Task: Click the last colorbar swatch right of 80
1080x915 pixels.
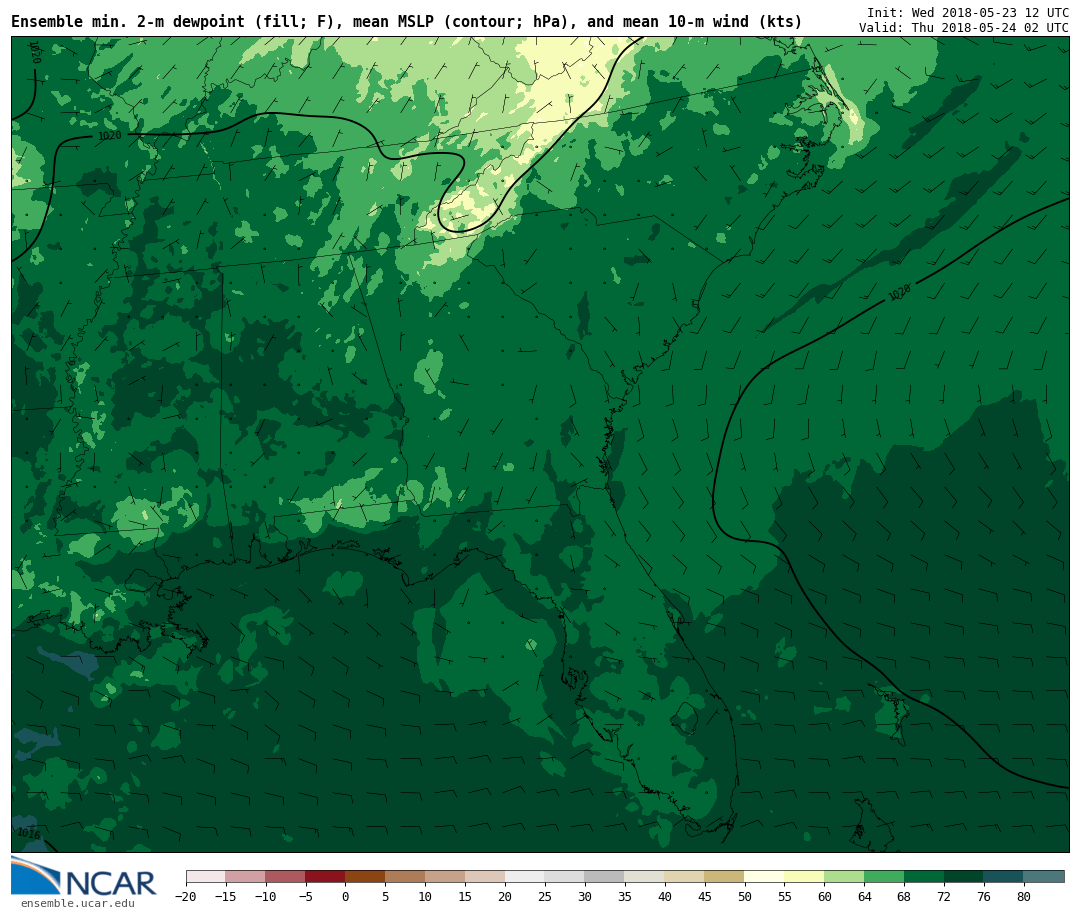Action: coord(1044,877)
